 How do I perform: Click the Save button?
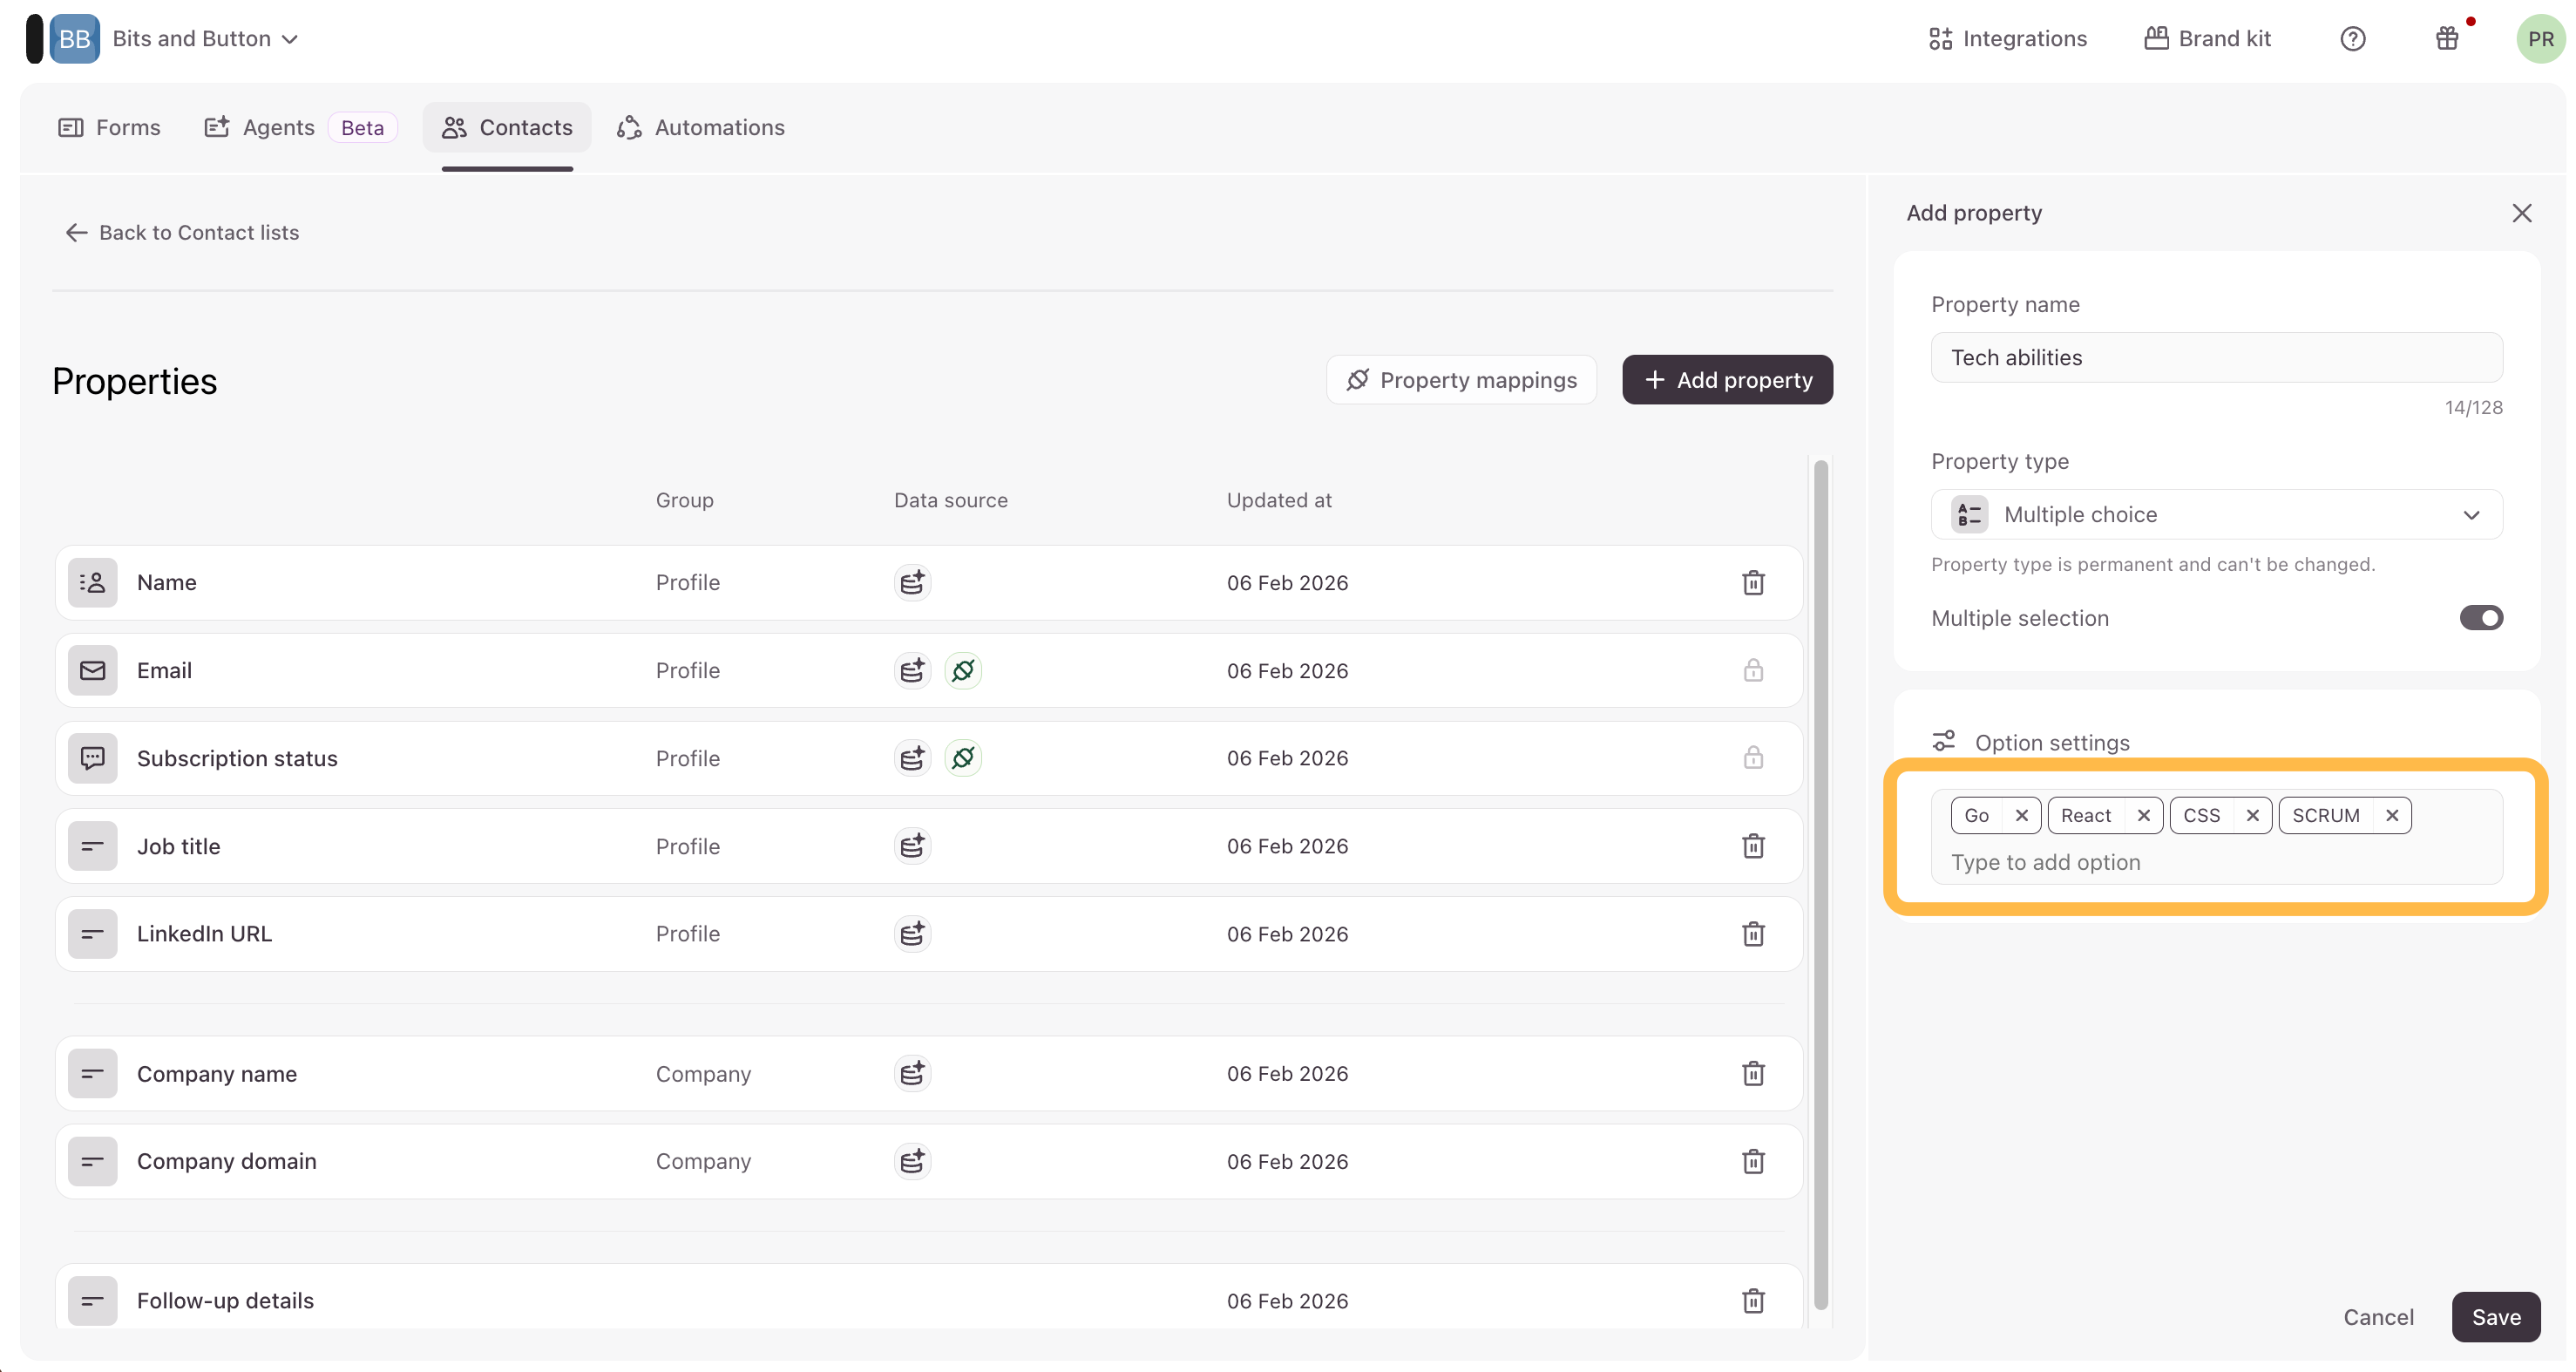click(2495, 1317)
